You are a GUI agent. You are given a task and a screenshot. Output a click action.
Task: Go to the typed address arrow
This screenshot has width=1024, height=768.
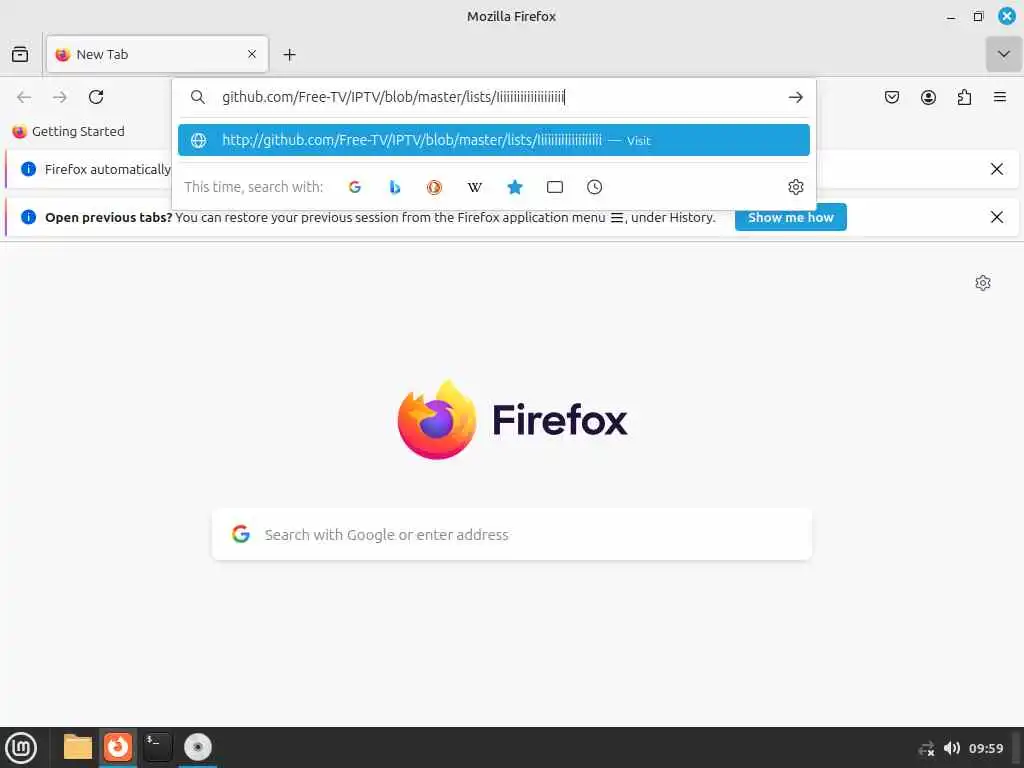pos(795,97)
